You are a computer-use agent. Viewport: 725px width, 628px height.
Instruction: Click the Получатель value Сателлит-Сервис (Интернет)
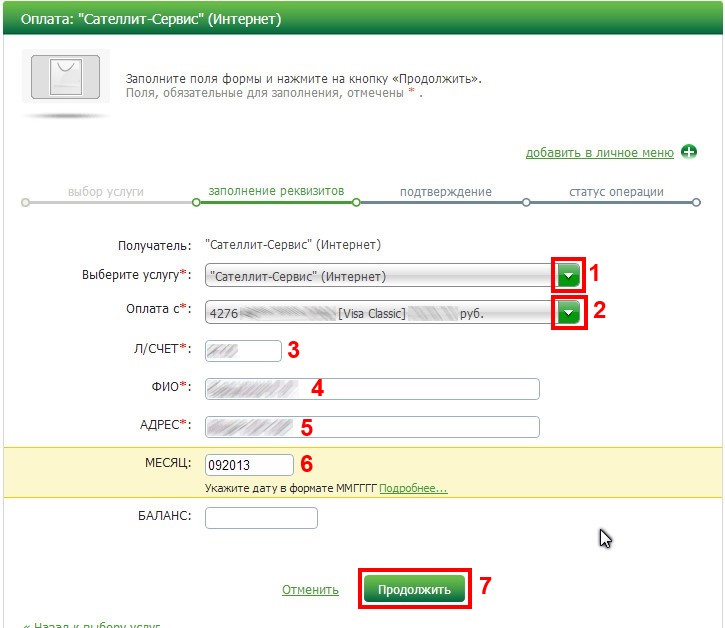pos(293,244)
